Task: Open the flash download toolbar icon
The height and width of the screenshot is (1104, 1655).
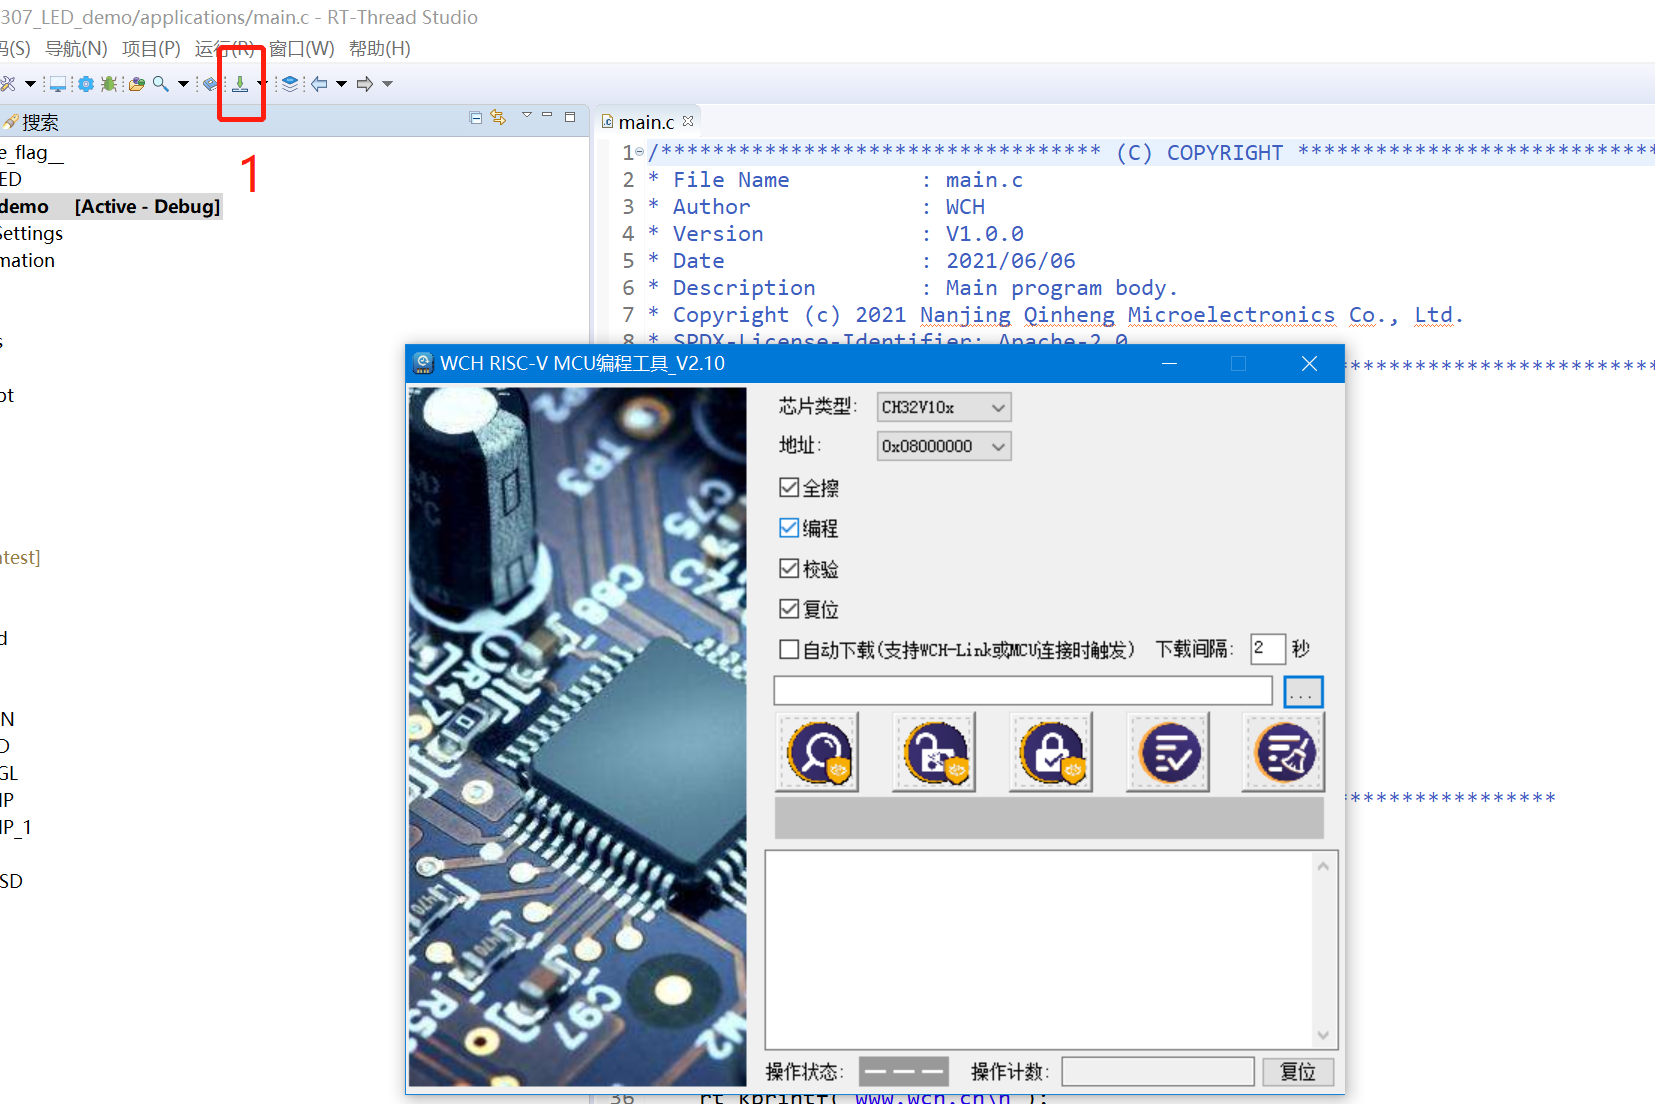Action: 240,84
